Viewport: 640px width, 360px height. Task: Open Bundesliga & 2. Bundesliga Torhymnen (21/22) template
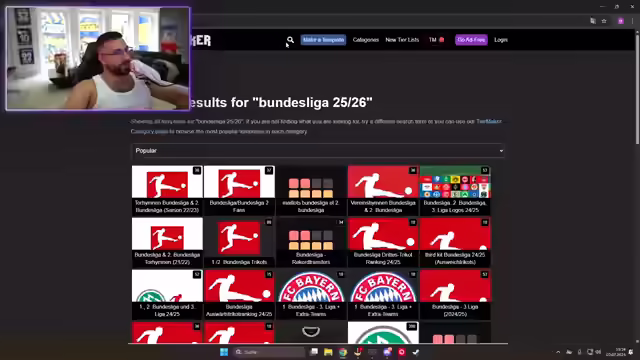coord(167,242)
